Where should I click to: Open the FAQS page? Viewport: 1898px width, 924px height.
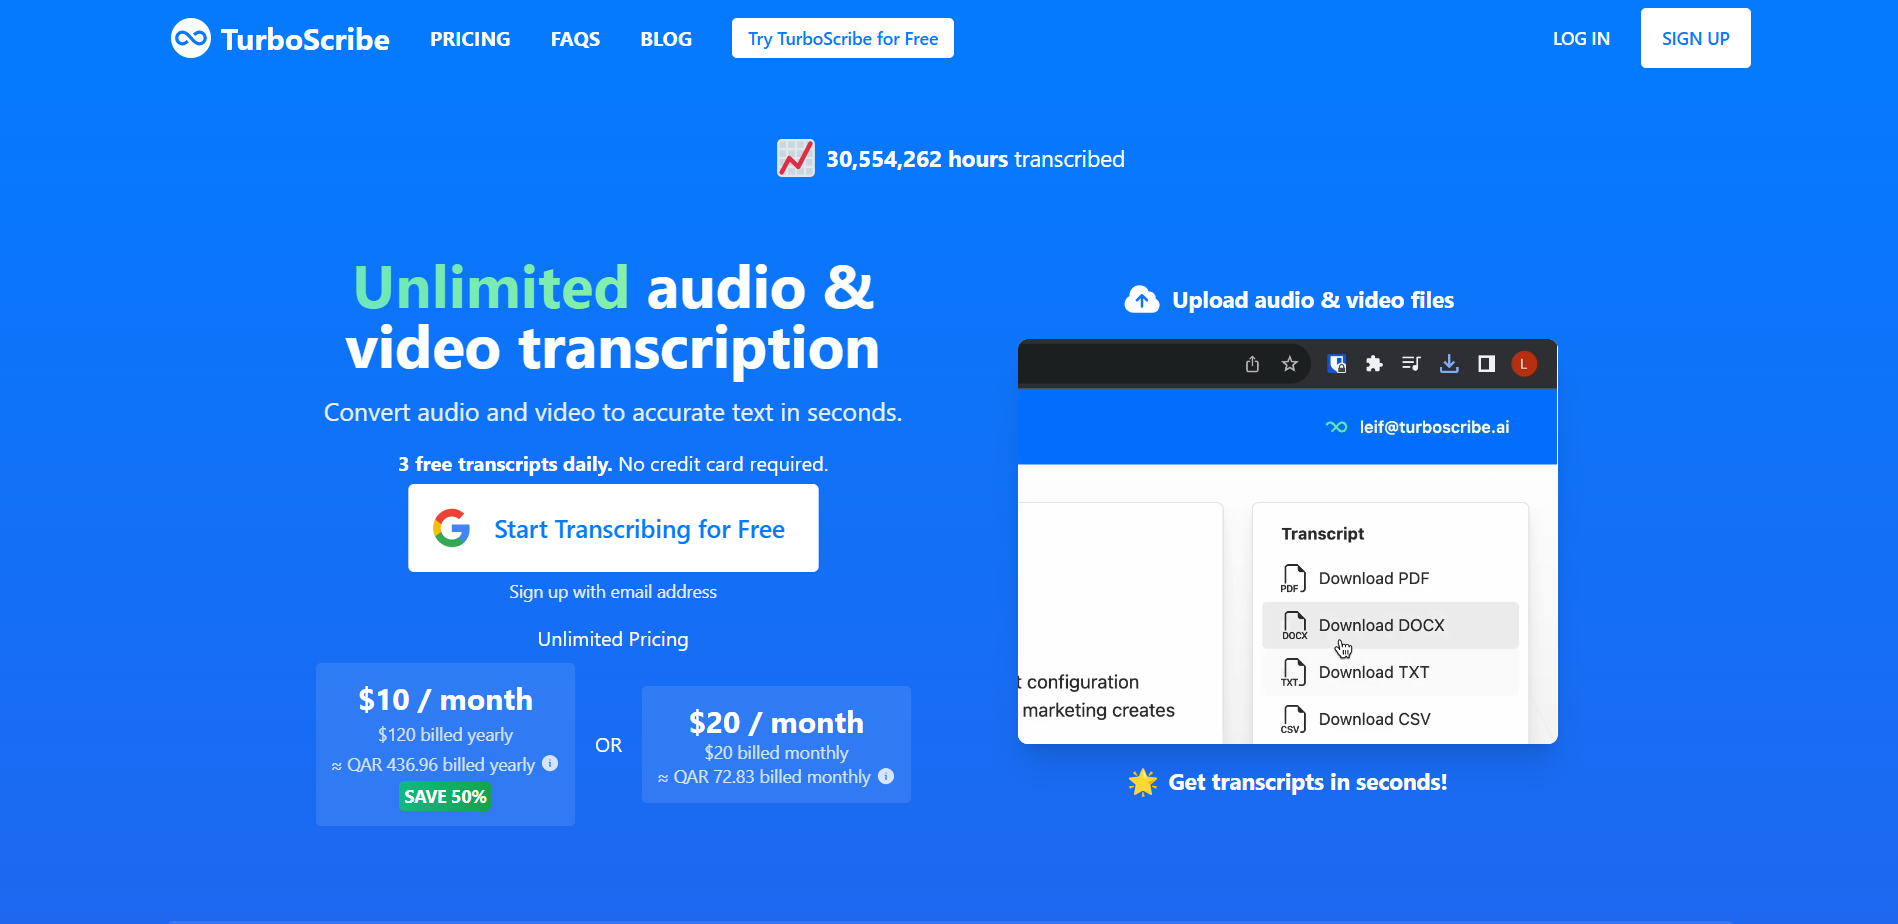tap(575, 39)
